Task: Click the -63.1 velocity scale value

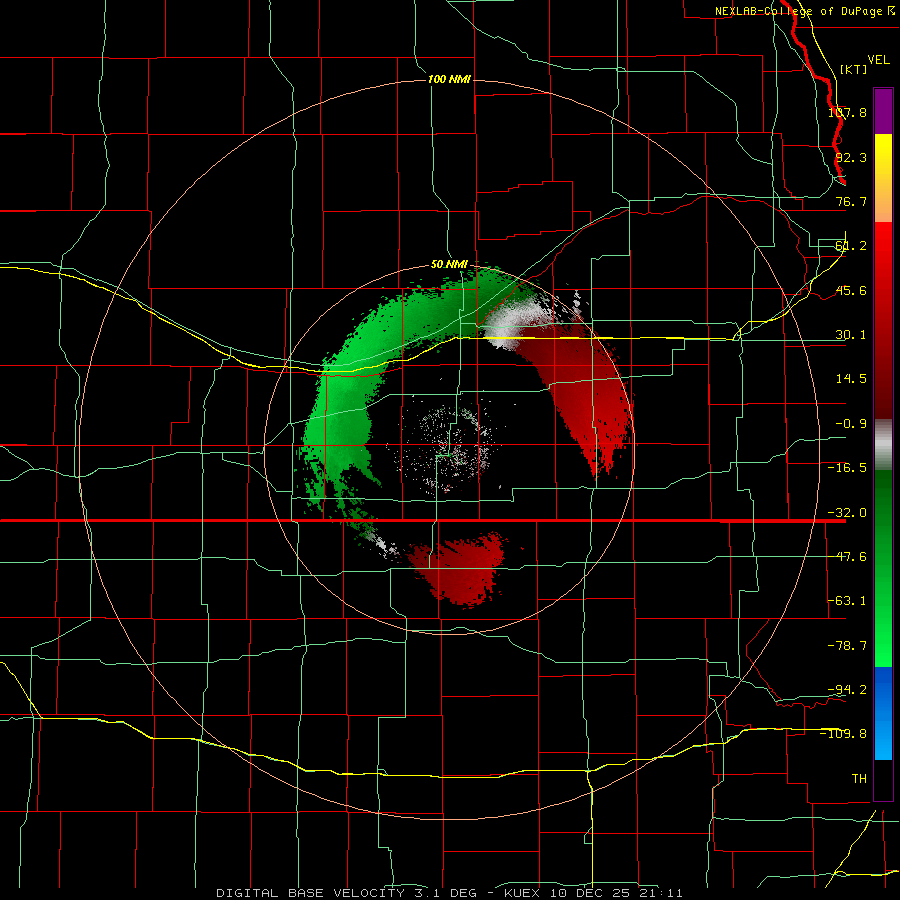Action: coord(847,601)
